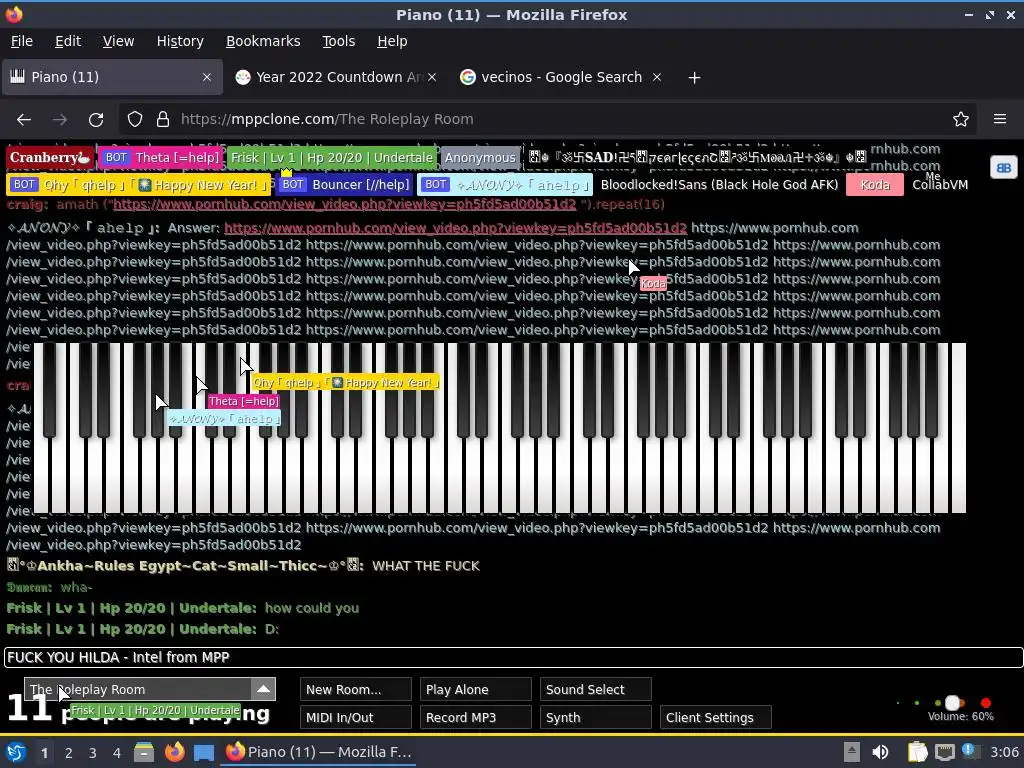Click the clock showing 3:06
Screen dimensions: 1024x768
tap(1004, 752)
